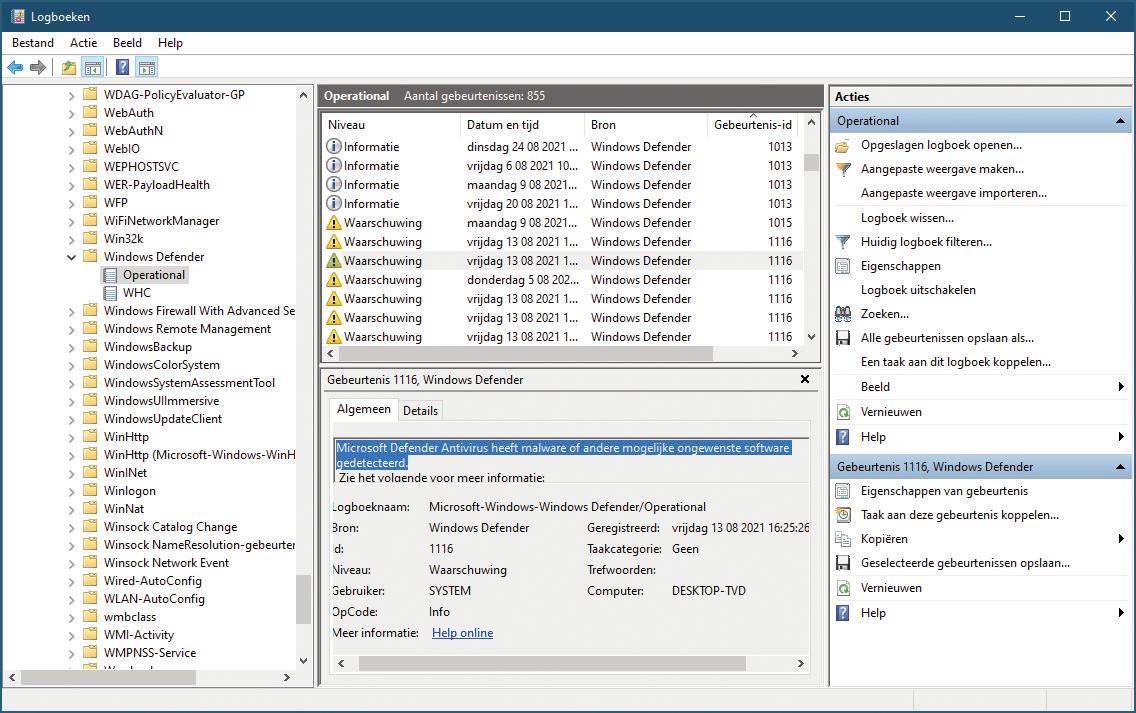Click the Kopiëren icon in actions pane
Image resolution: width=1136 pixels, height=713 pixels.
tap(843, 539)
